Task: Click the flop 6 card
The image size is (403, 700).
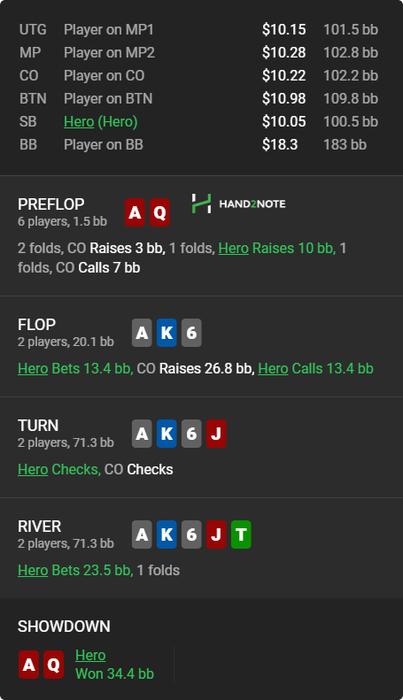Action: (x=191, y=333)
